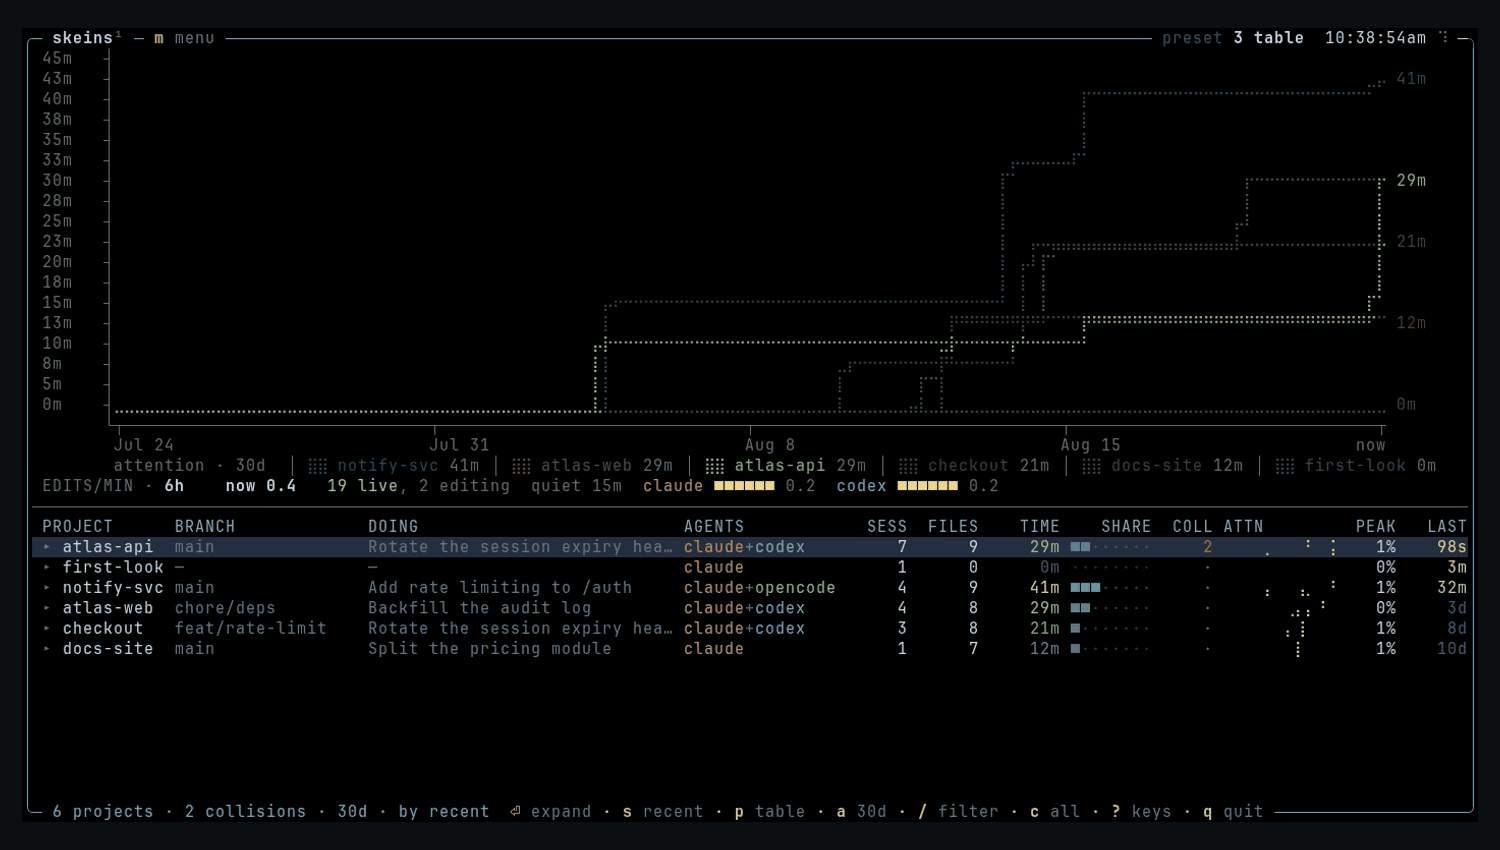Viewport: 1500px width, 850px height.
Task: Expand the atlas-api row arrow
Action: 47,547
